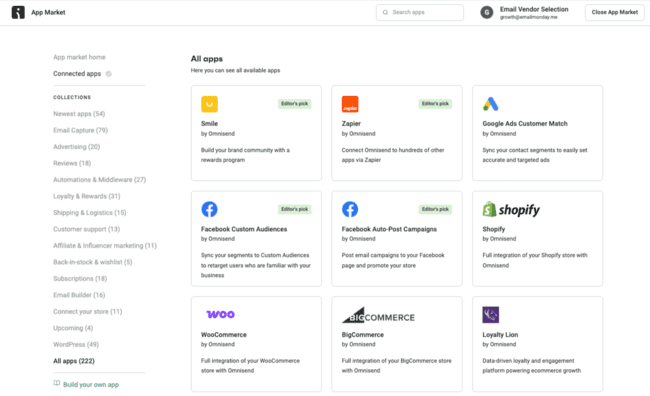This screenshot has width=650, height=396.
Task: Go to App market home
Action: 79,57
